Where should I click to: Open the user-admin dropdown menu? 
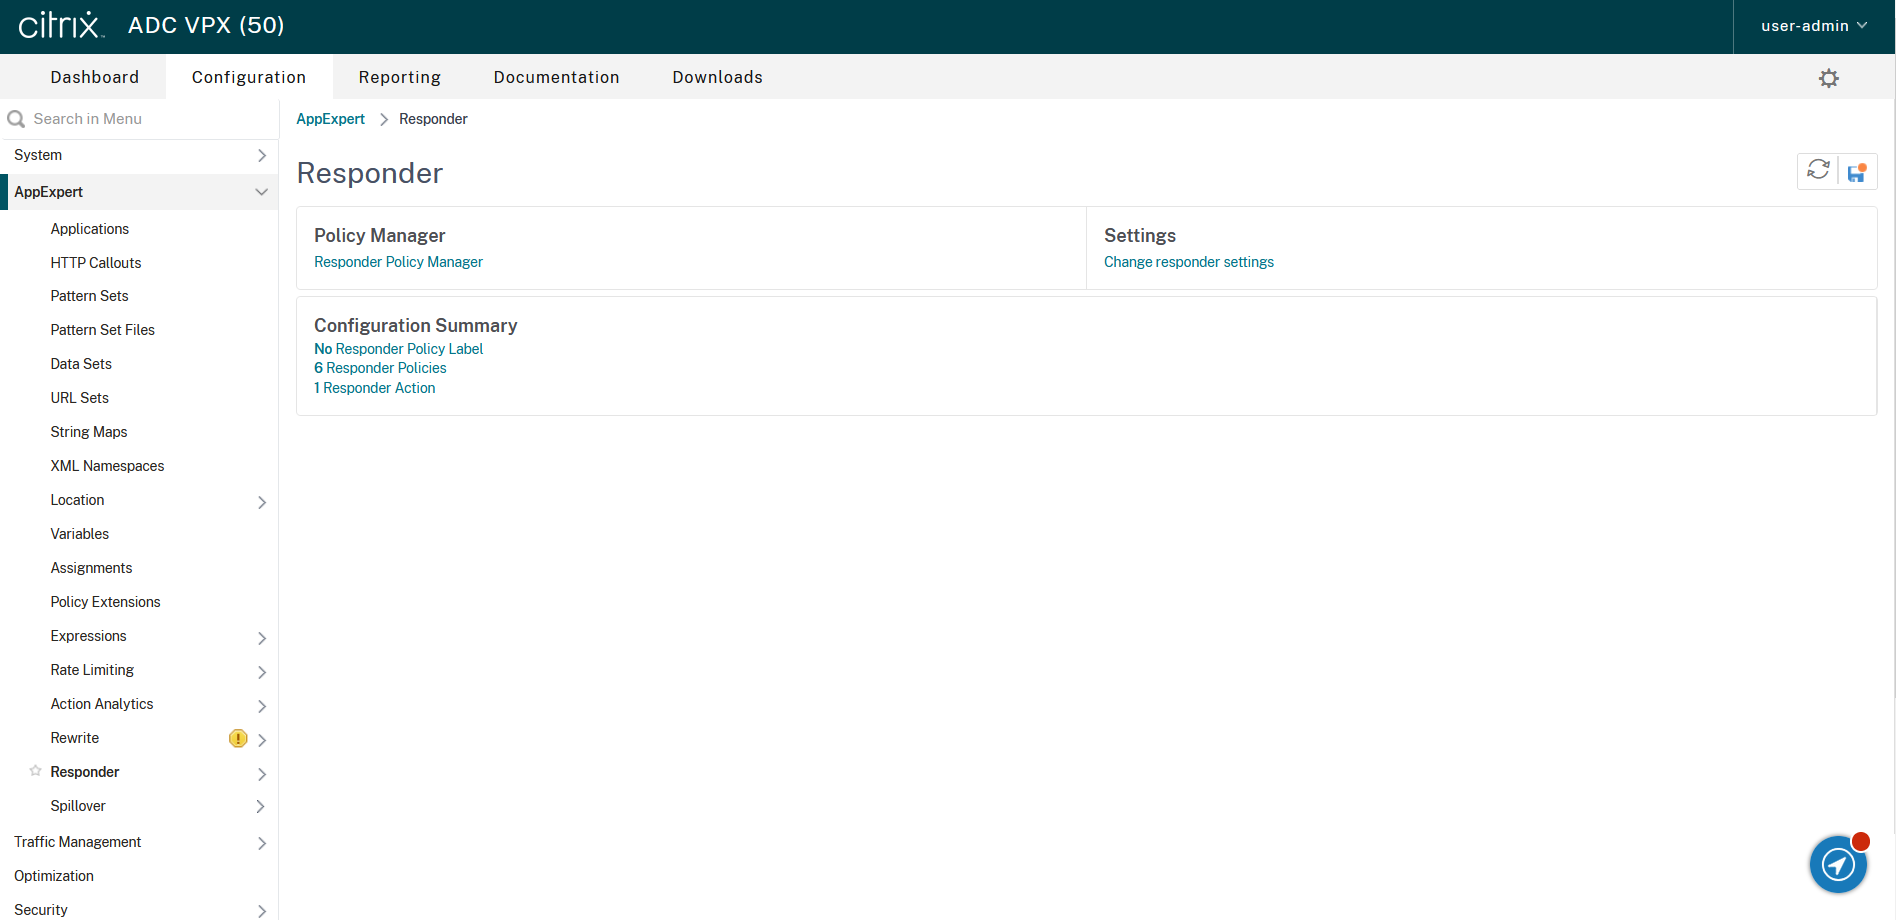1814,26
